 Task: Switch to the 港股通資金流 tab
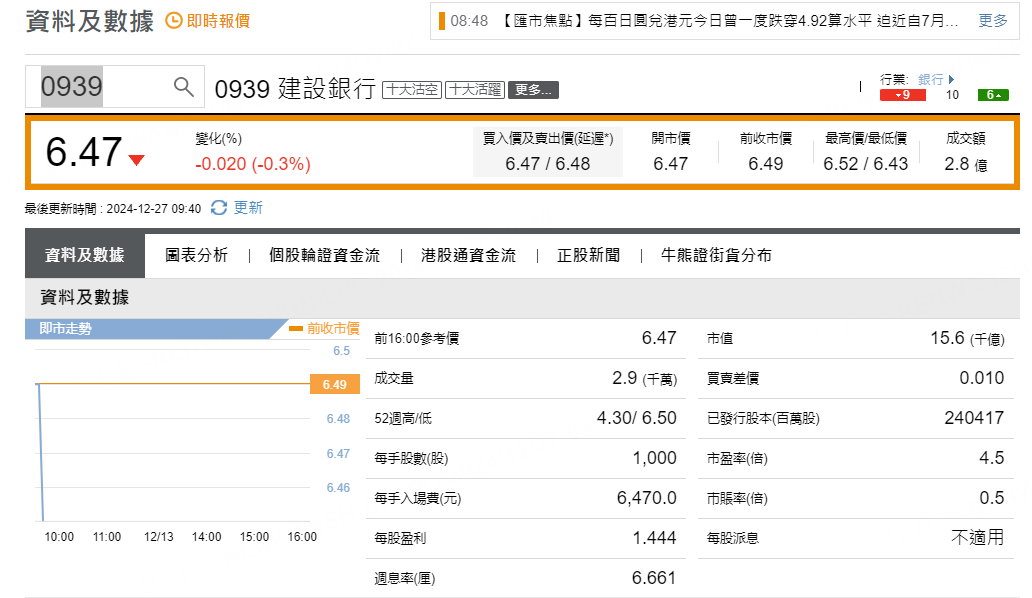click(x=469, y=255)
